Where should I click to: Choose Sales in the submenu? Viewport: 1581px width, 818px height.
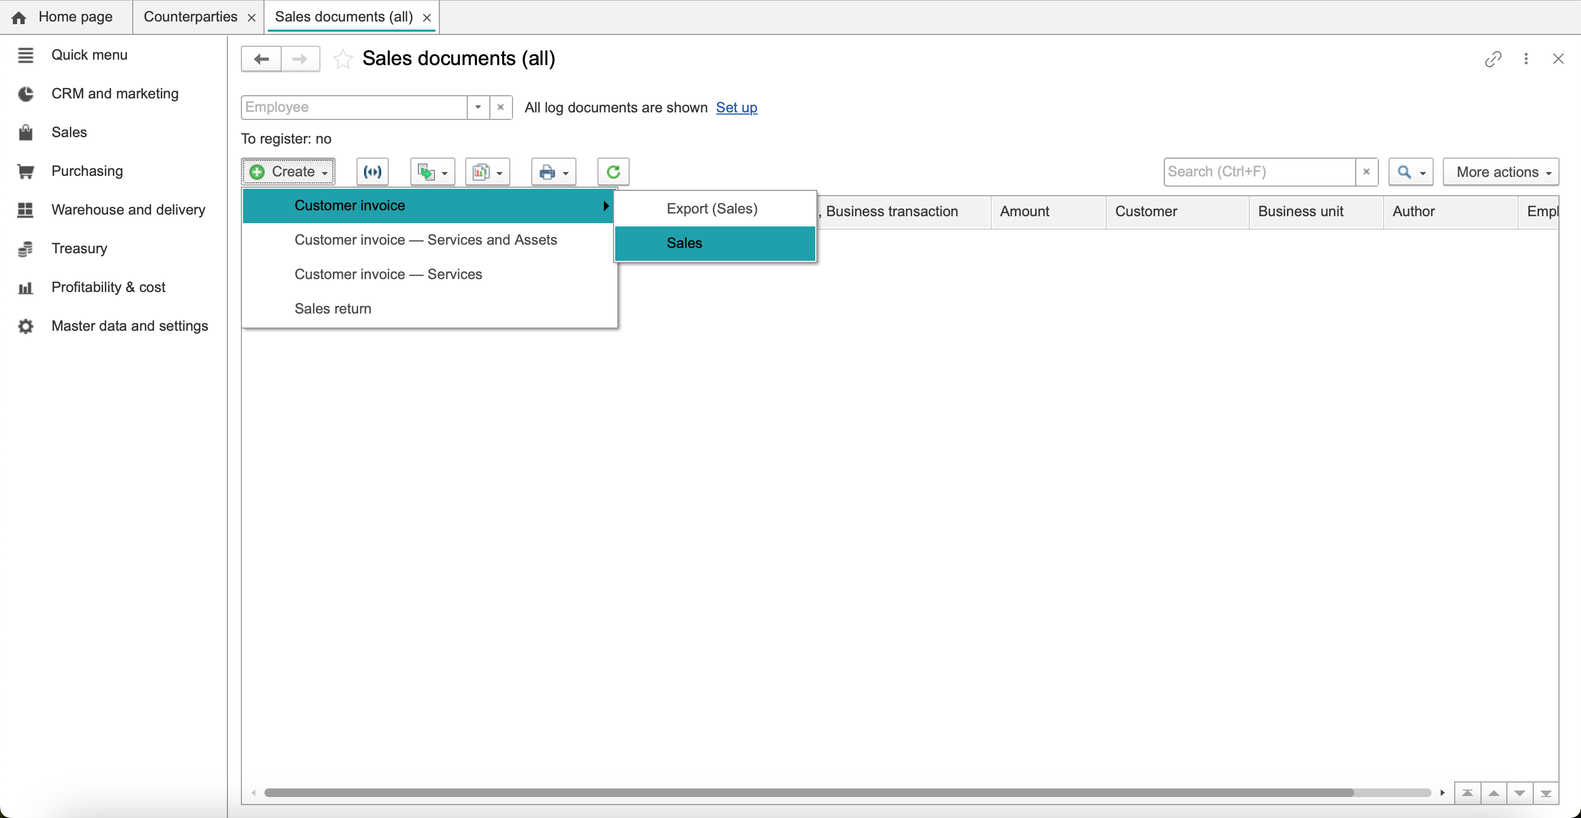pyautogui.click(x=715, y=243)
